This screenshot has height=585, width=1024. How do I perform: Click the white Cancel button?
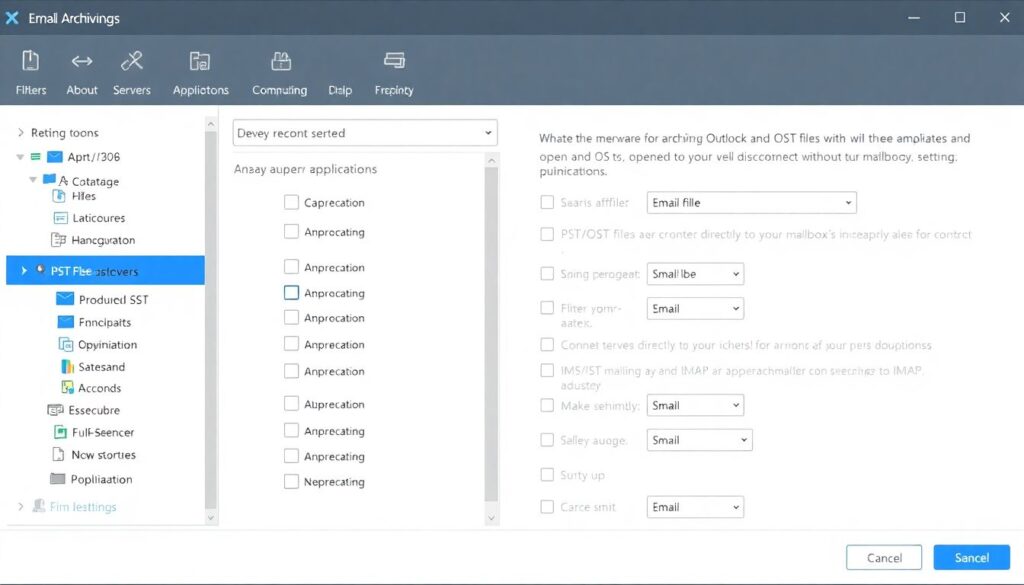click(884, 557)
